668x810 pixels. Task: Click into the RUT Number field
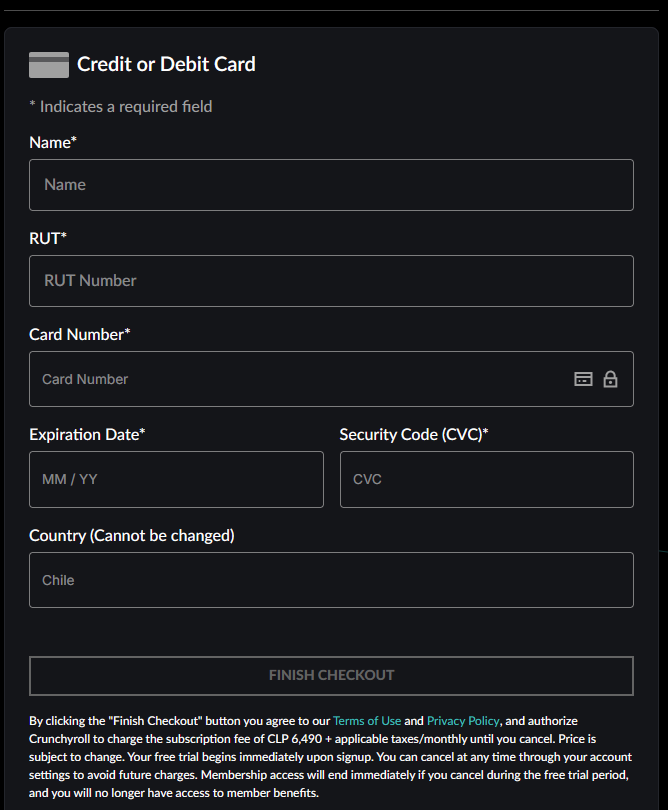[331, 281]
